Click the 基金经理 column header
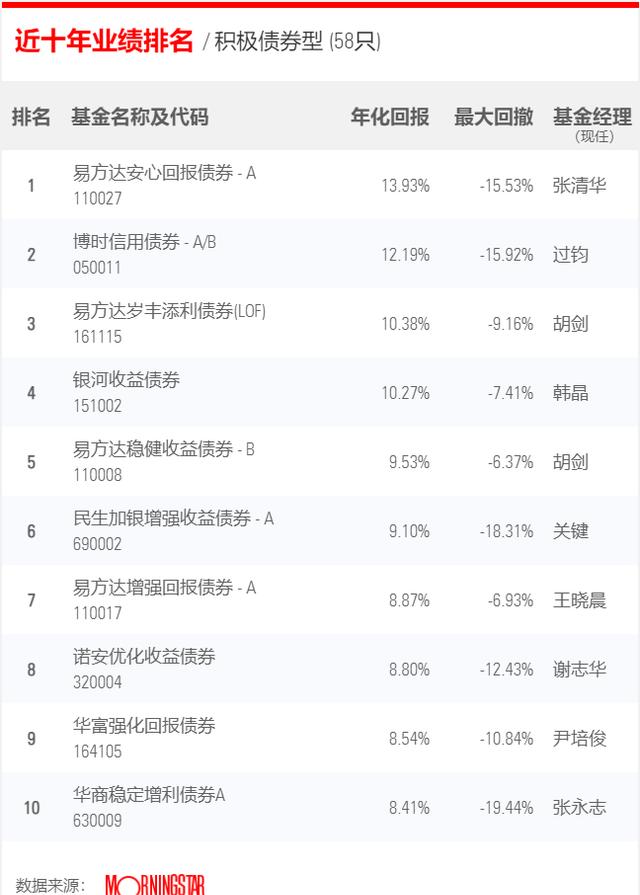Screen dimensions: 640x895 [x=592, y=117]
